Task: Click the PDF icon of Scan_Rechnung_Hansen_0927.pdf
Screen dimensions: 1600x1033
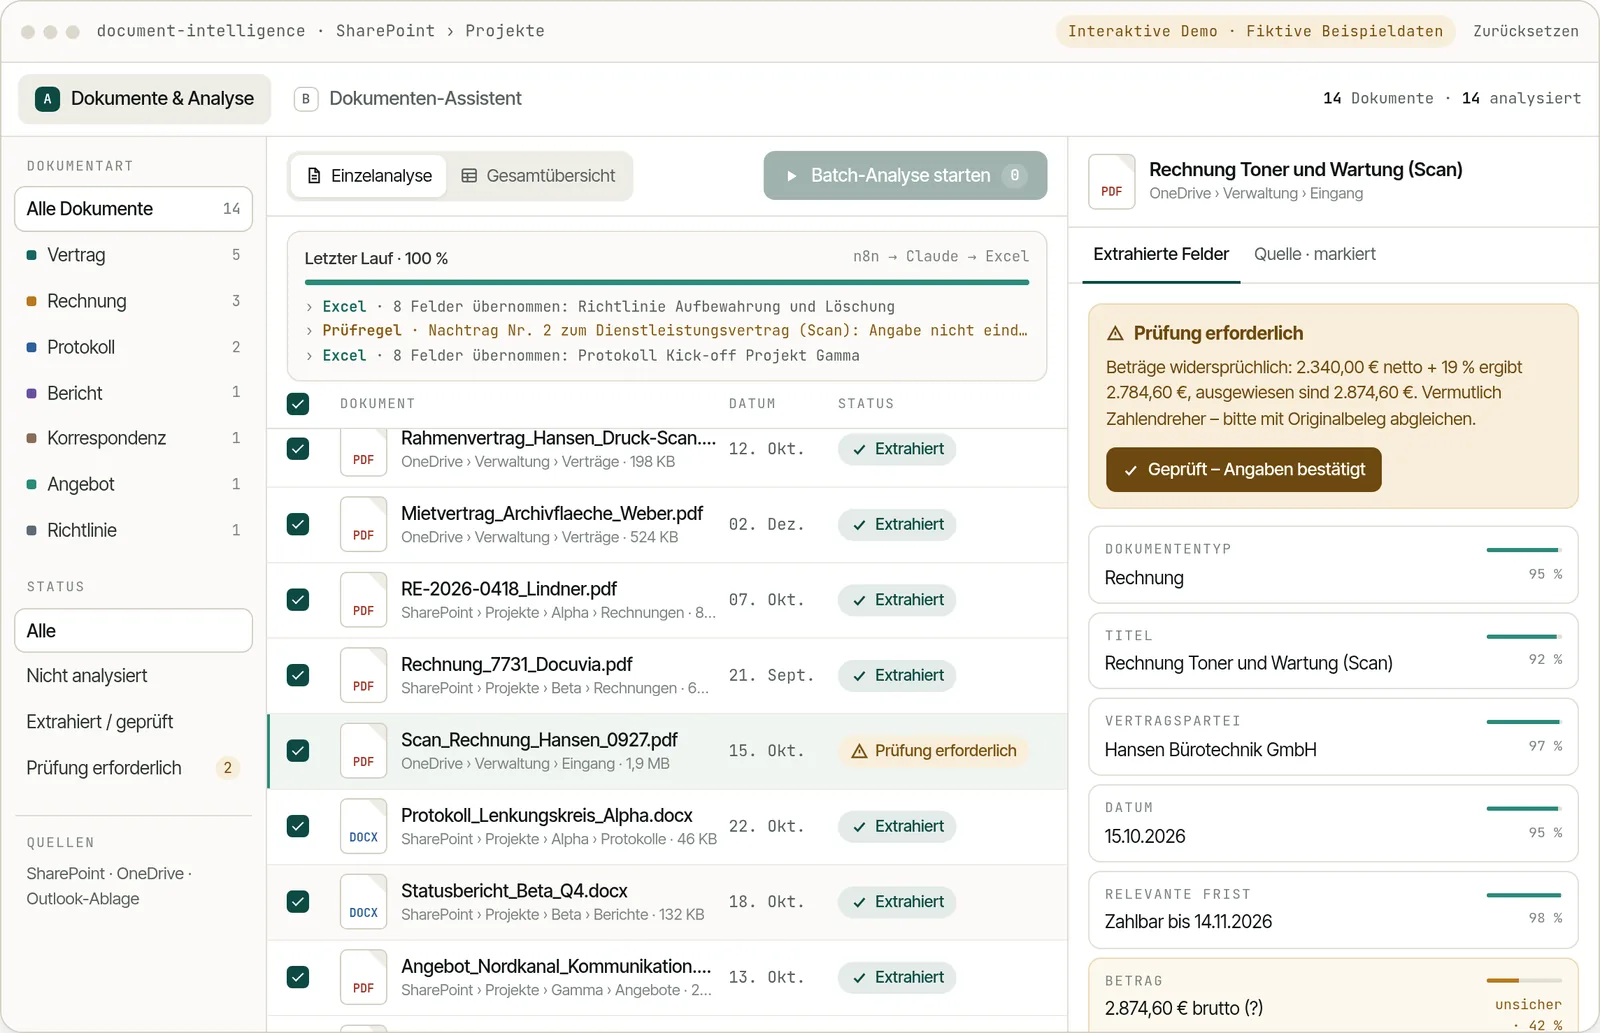Action: tap(363, 751)
